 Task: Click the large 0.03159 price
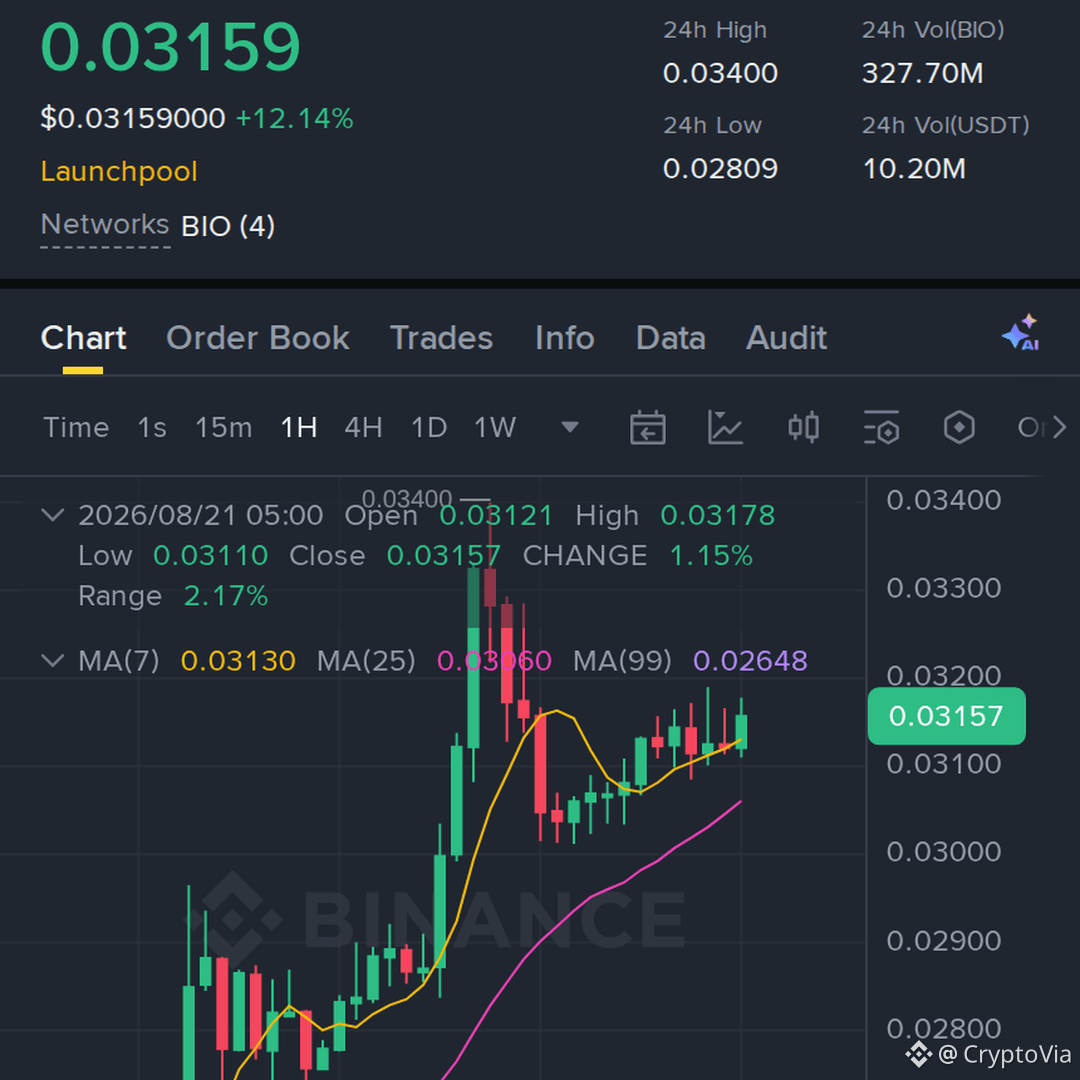coord(171,47)
